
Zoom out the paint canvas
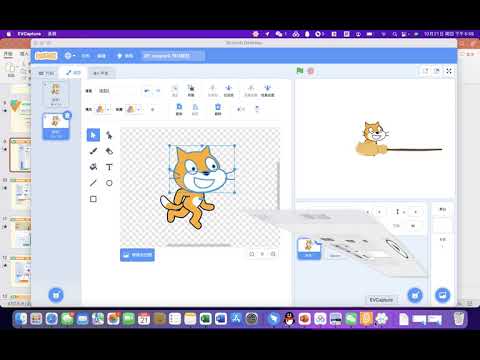point(252,254)
